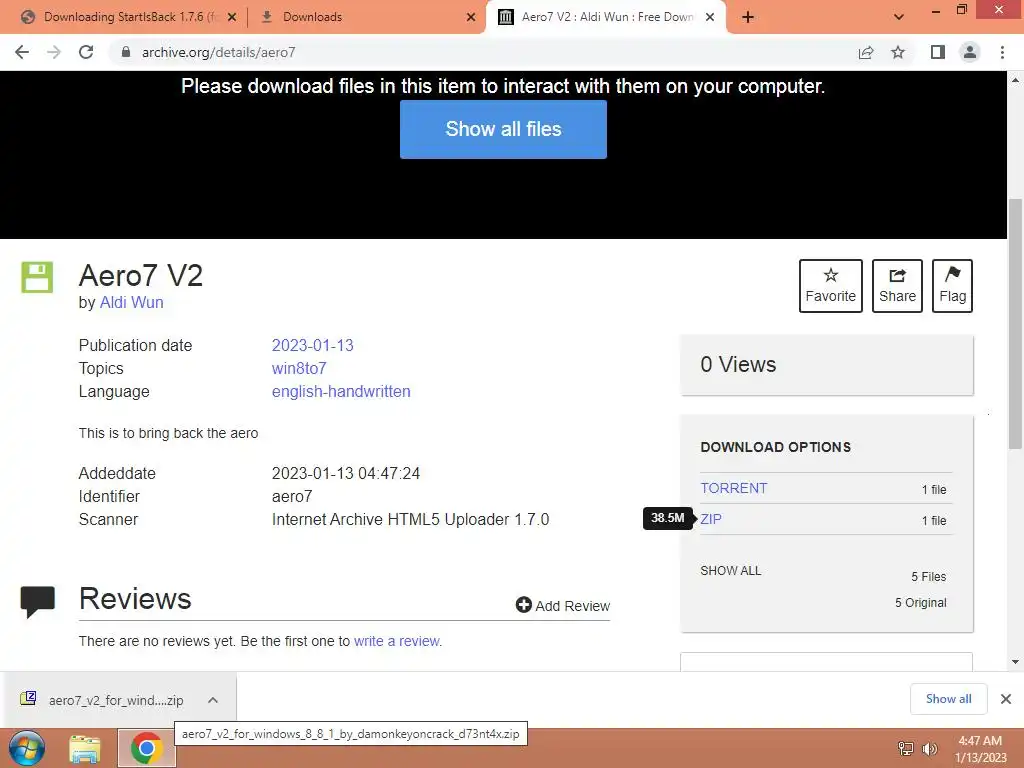The width and height of the screenshot is (1024, 768).
Task: Go back using browser back arrow
Action: coord(22,52)
